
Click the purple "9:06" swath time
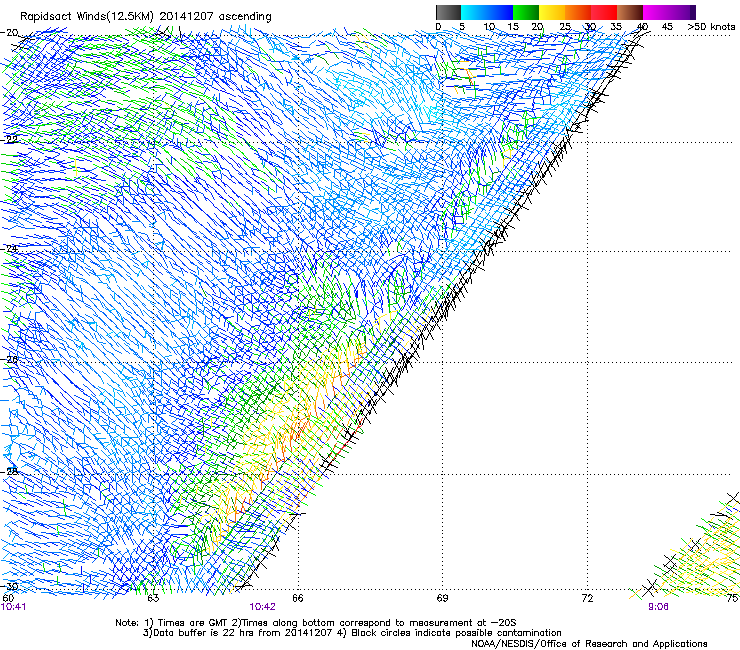(x=658, y=607)
